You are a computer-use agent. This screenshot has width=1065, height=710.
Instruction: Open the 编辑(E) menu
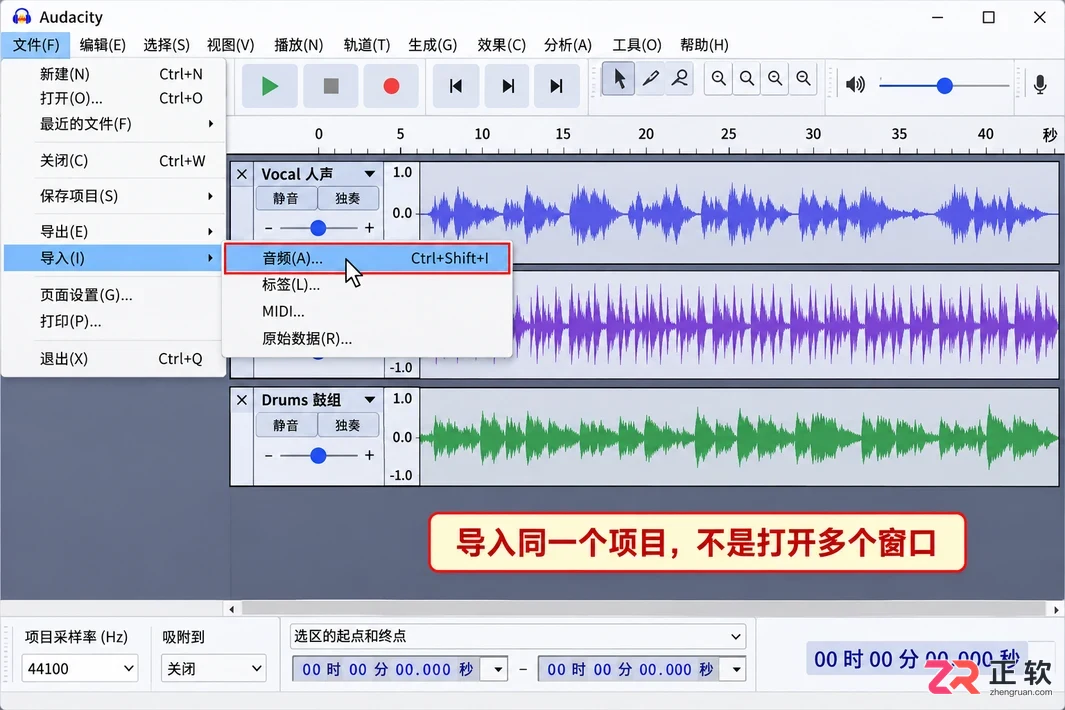[103, 45]
